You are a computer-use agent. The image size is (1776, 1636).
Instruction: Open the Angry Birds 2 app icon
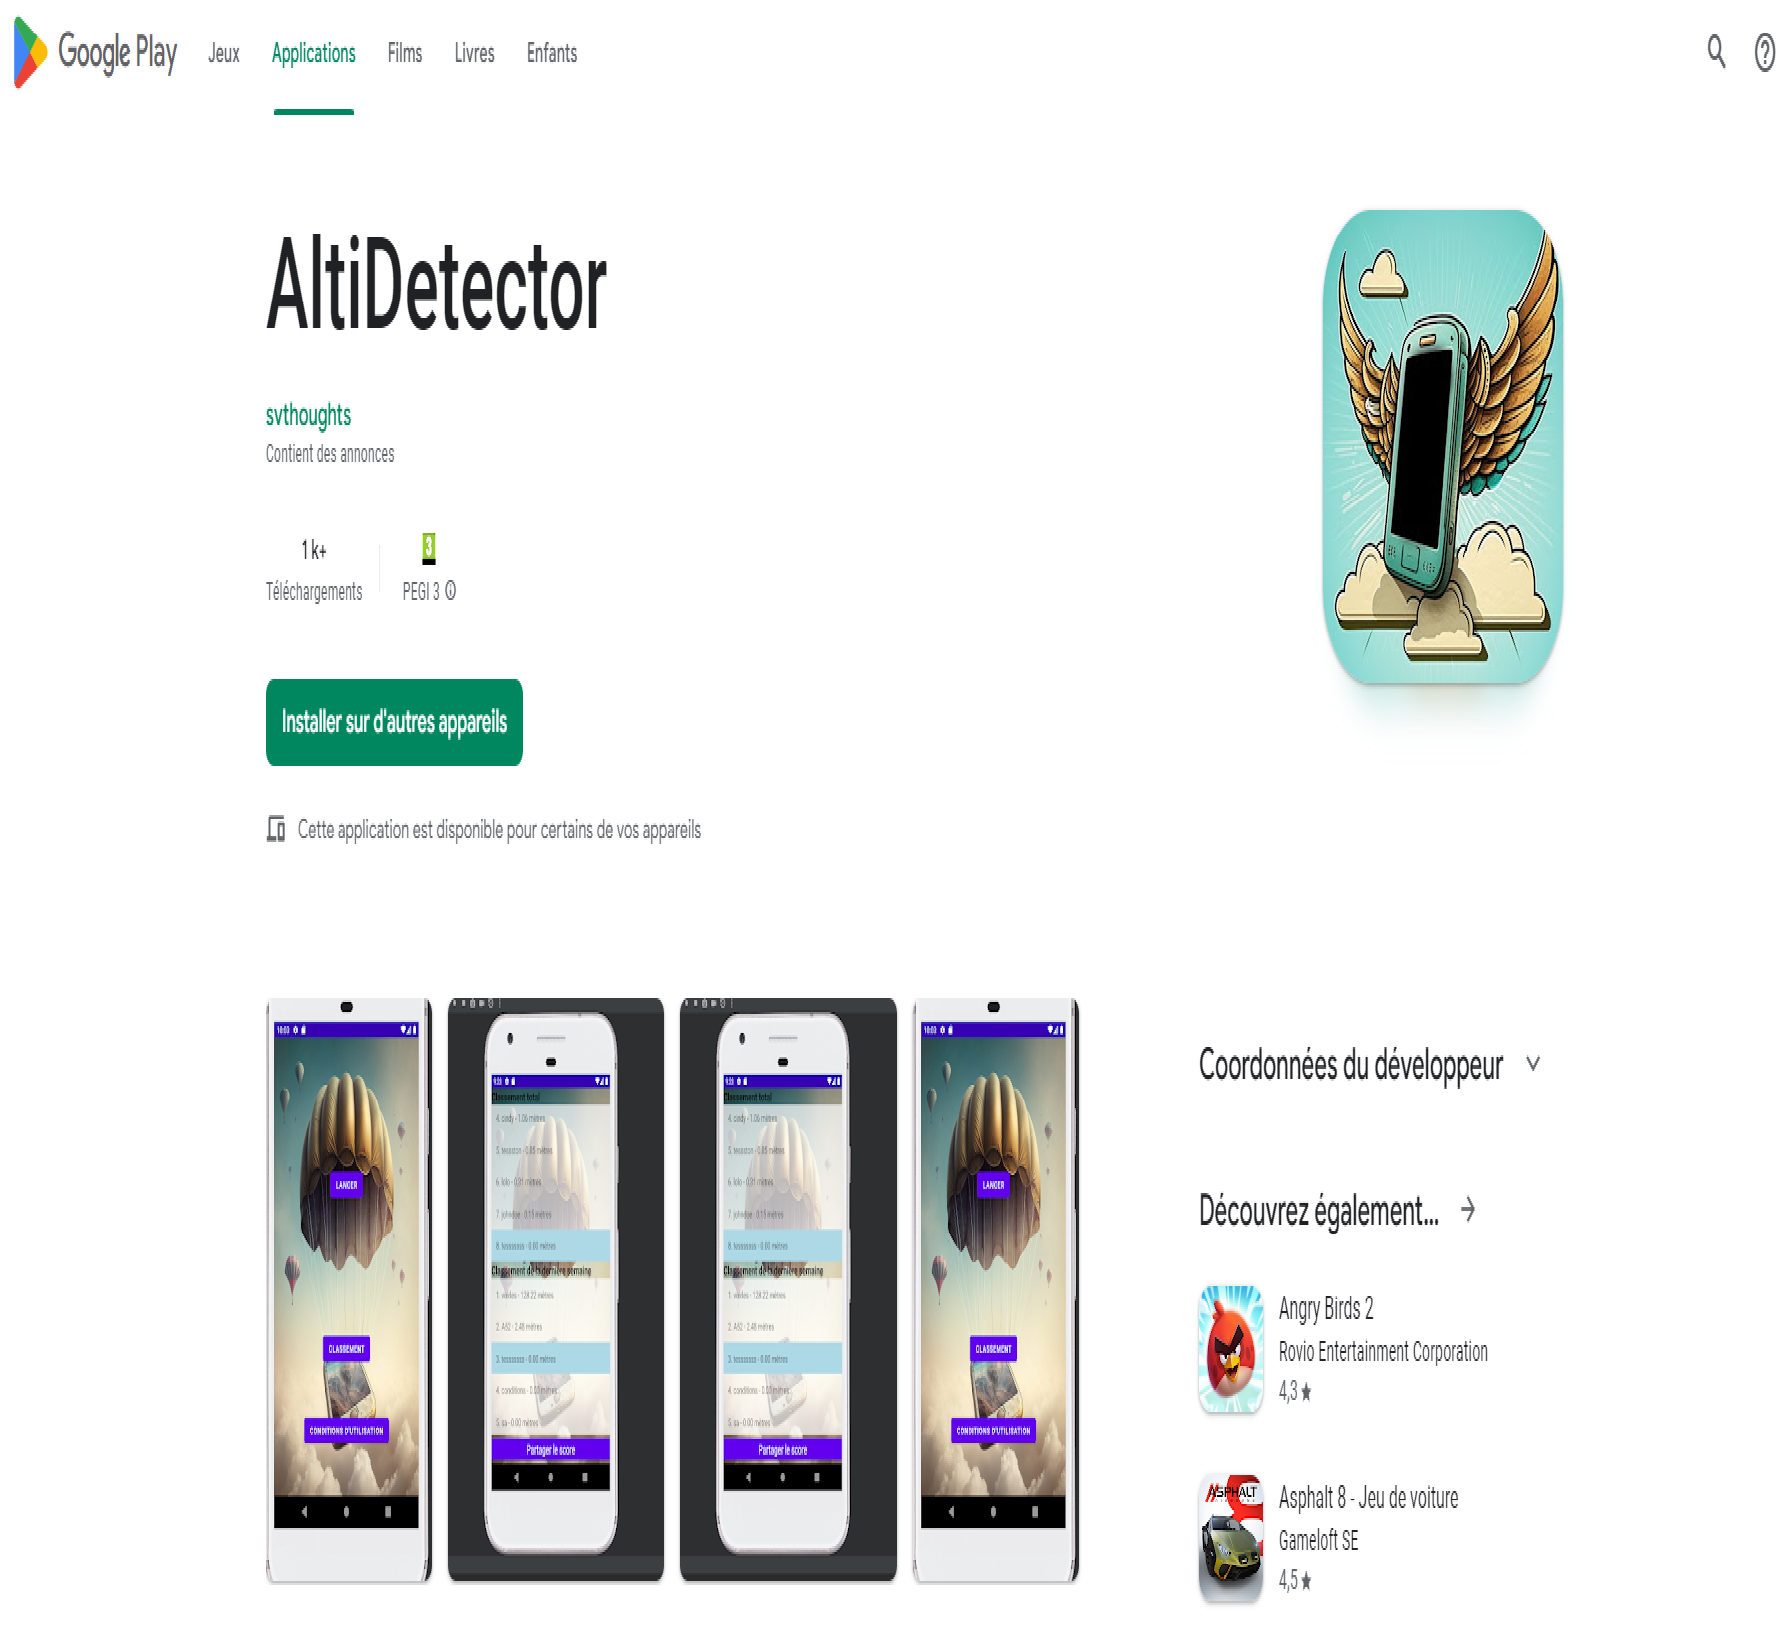pyautogui.click(x=1231, y=1348)
